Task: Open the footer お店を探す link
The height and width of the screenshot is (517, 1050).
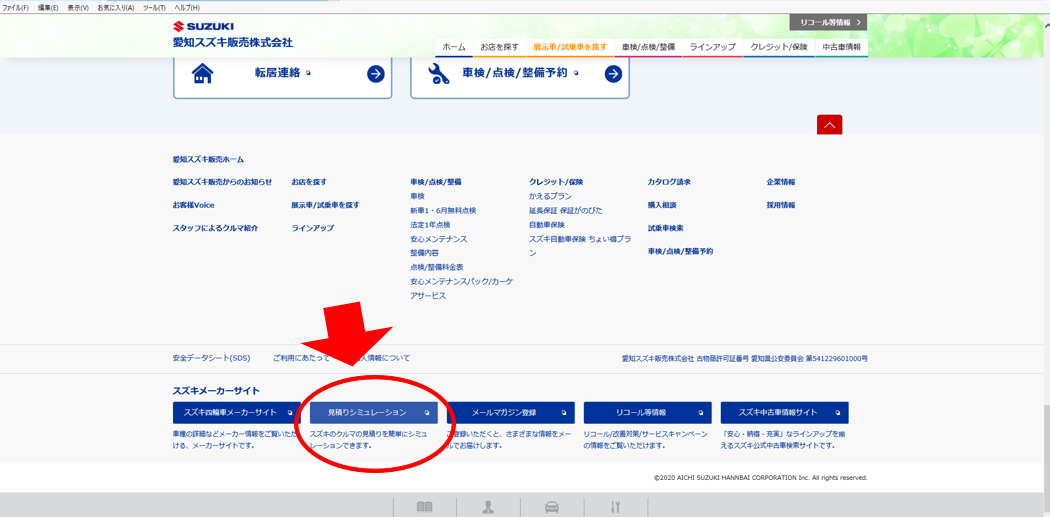Action: (x=309, y=181)
